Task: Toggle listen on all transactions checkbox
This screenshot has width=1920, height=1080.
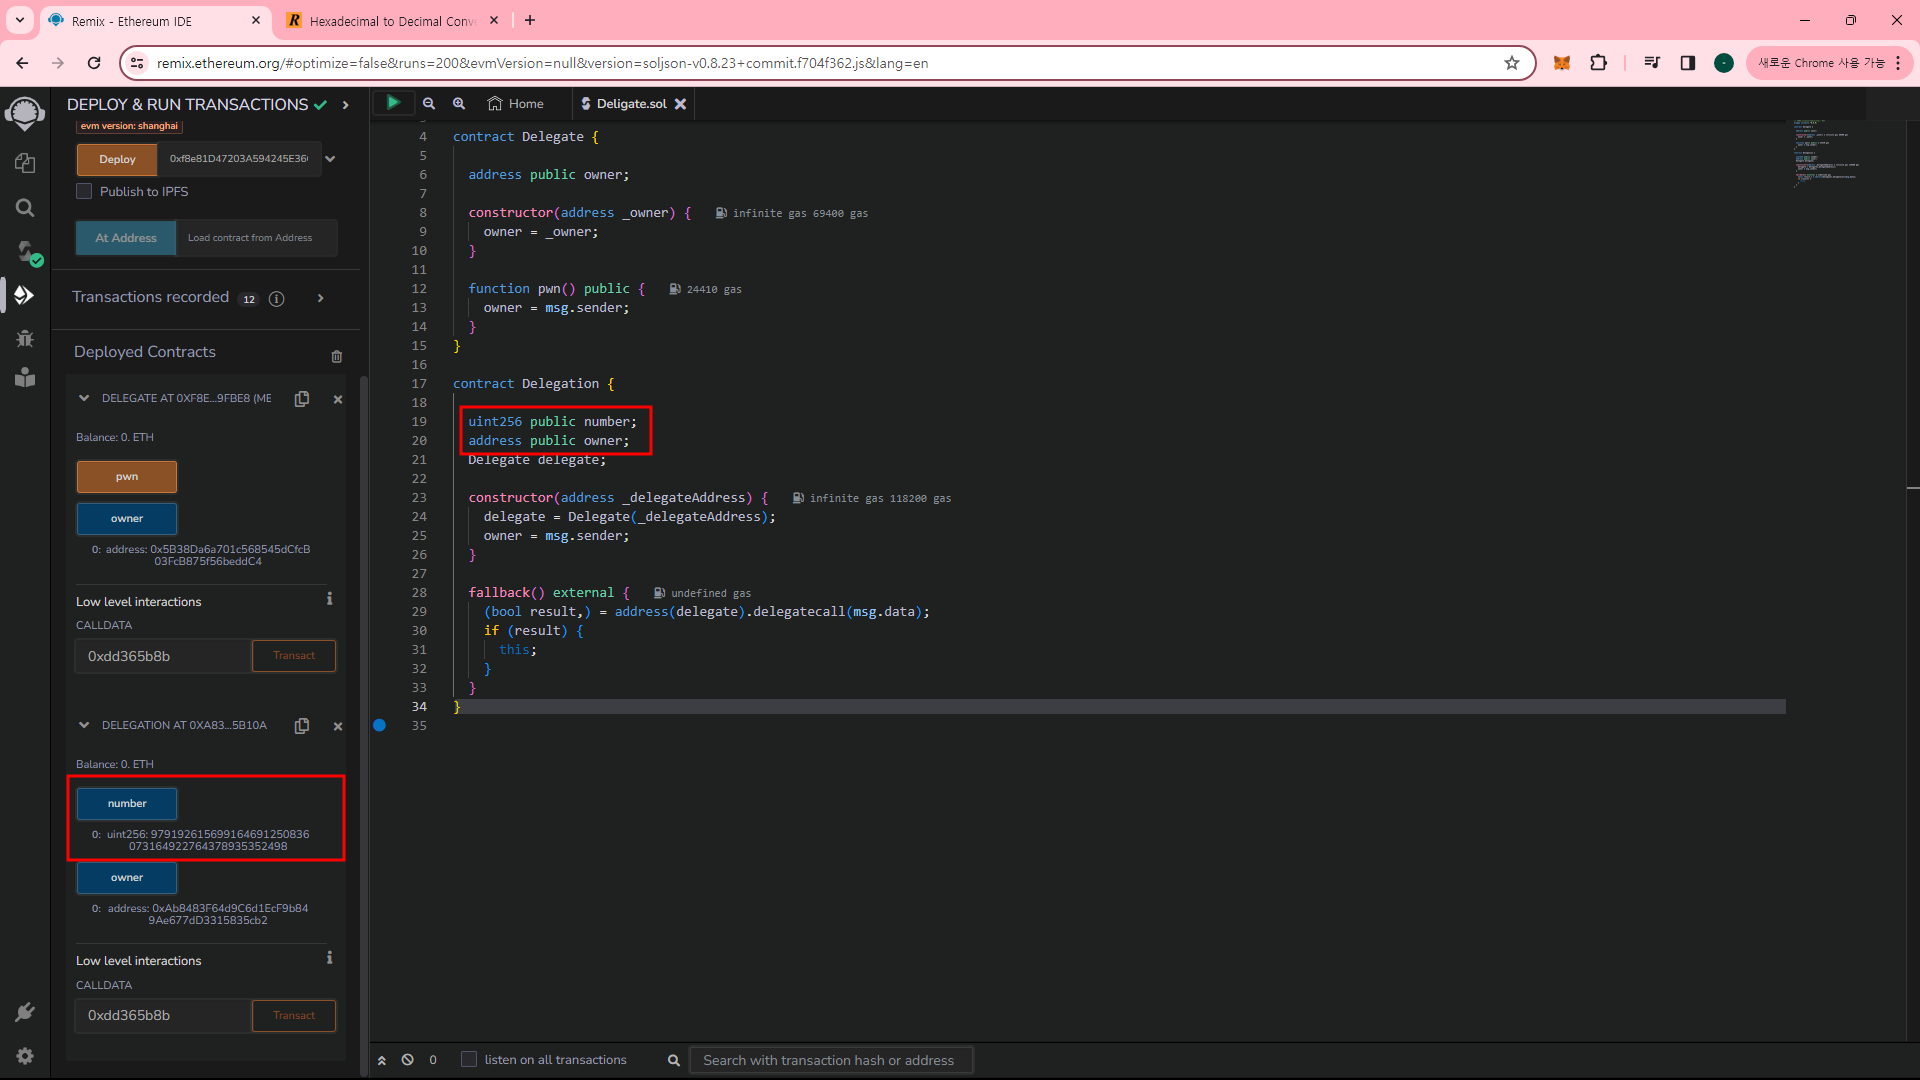Action: 469,1059
